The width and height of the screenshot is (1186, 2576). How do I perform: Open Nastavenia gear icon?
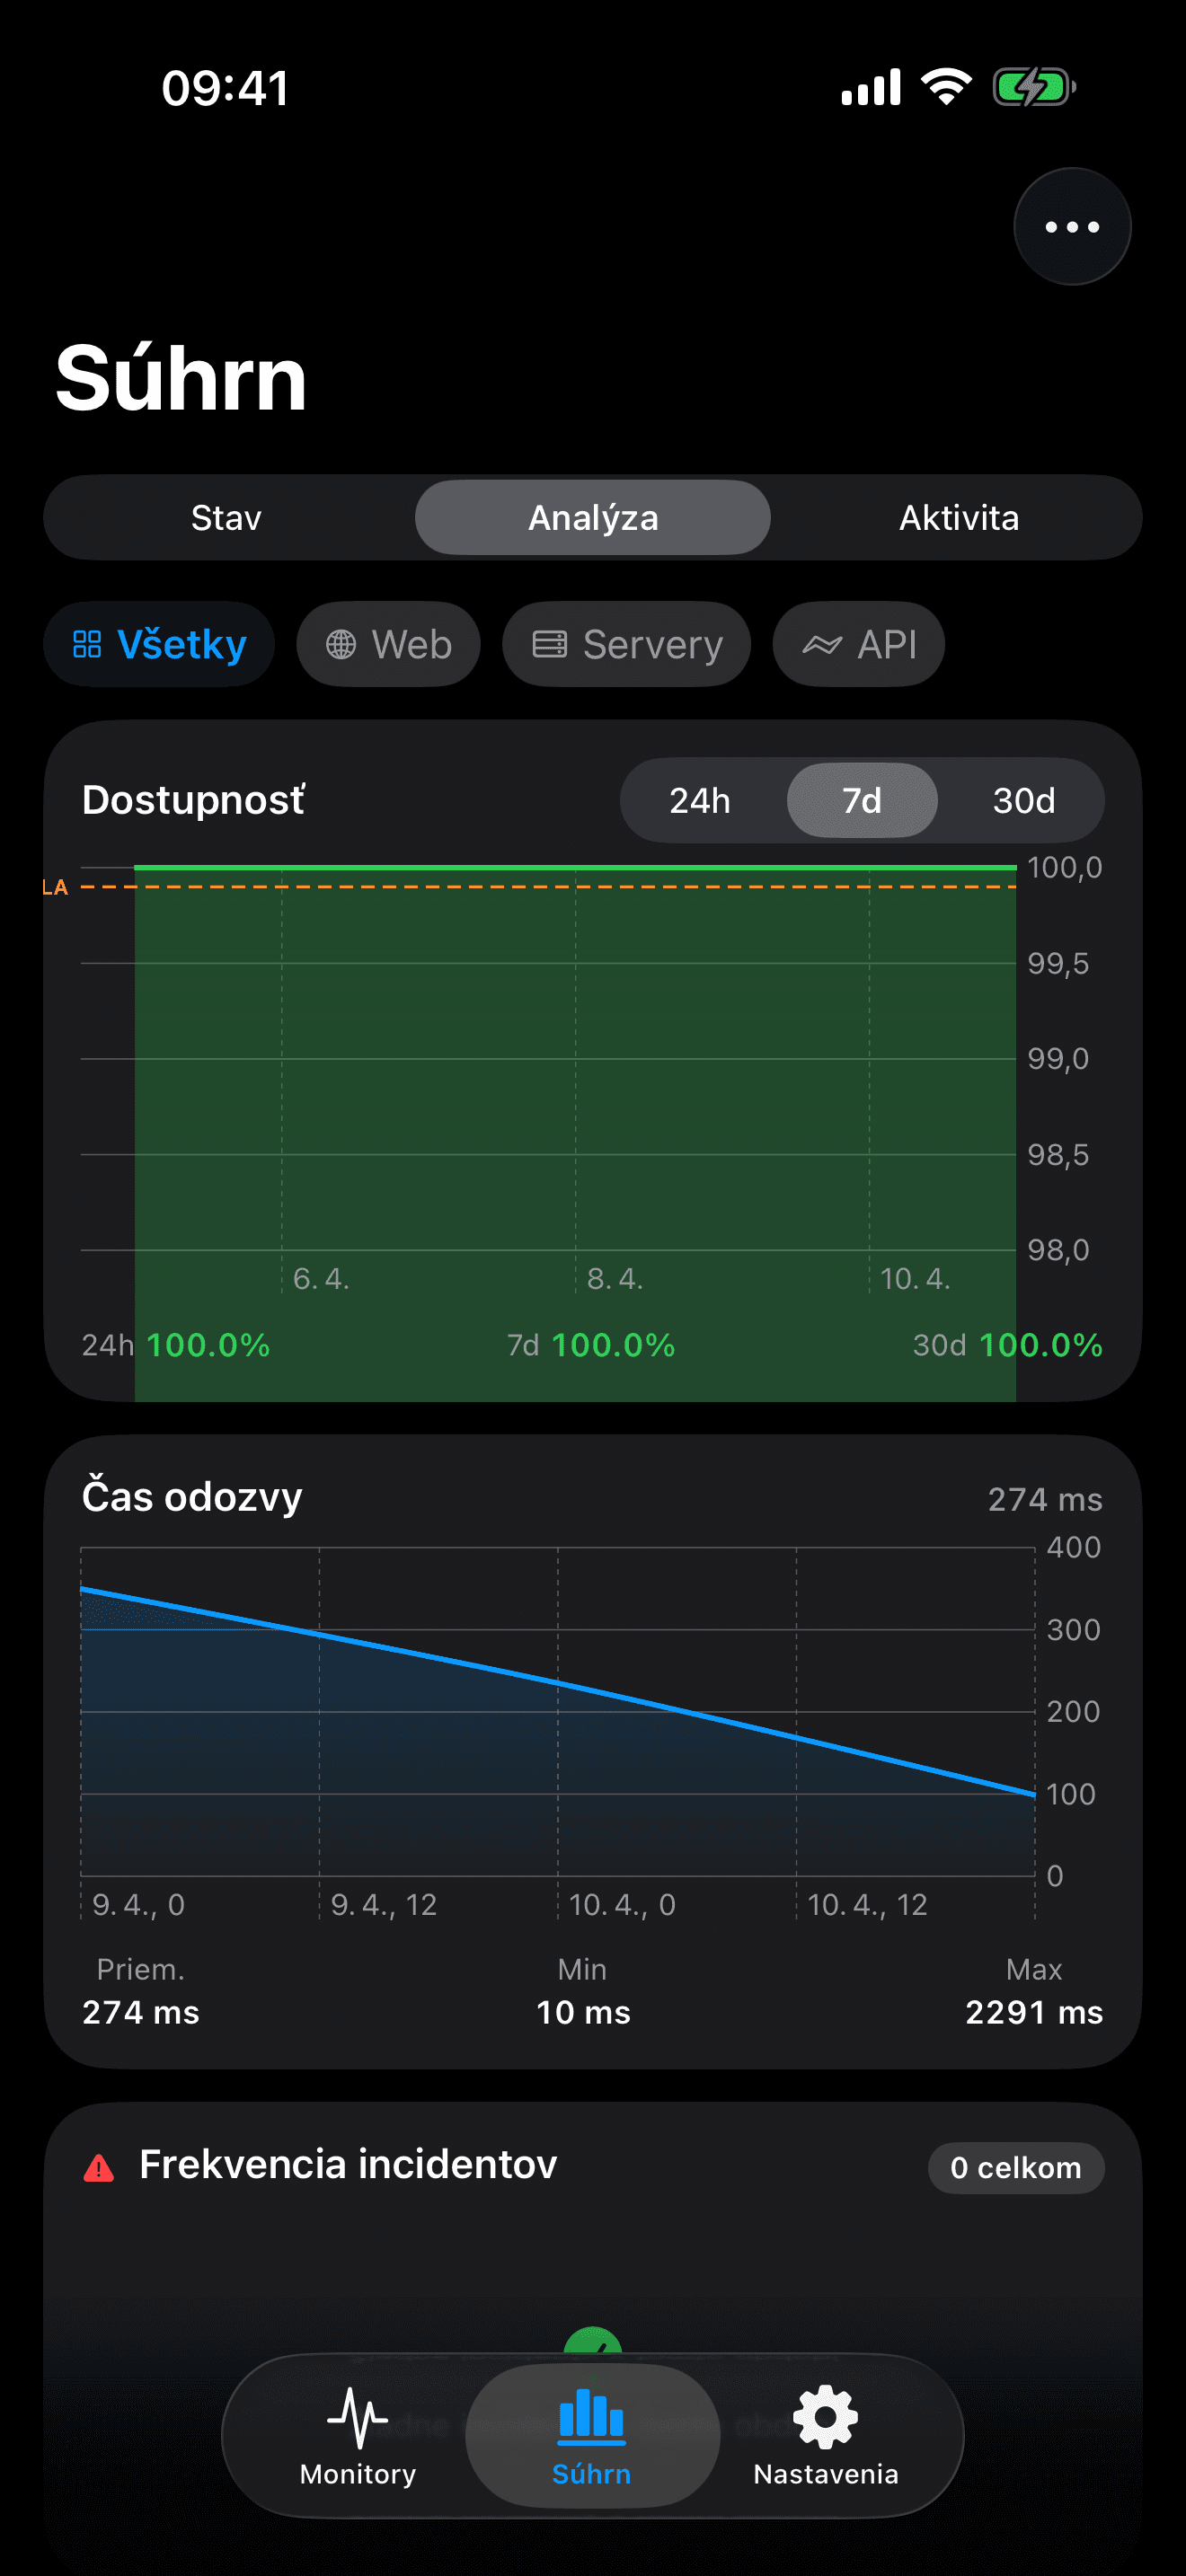pyautogui.click(x=825, y=2417)
